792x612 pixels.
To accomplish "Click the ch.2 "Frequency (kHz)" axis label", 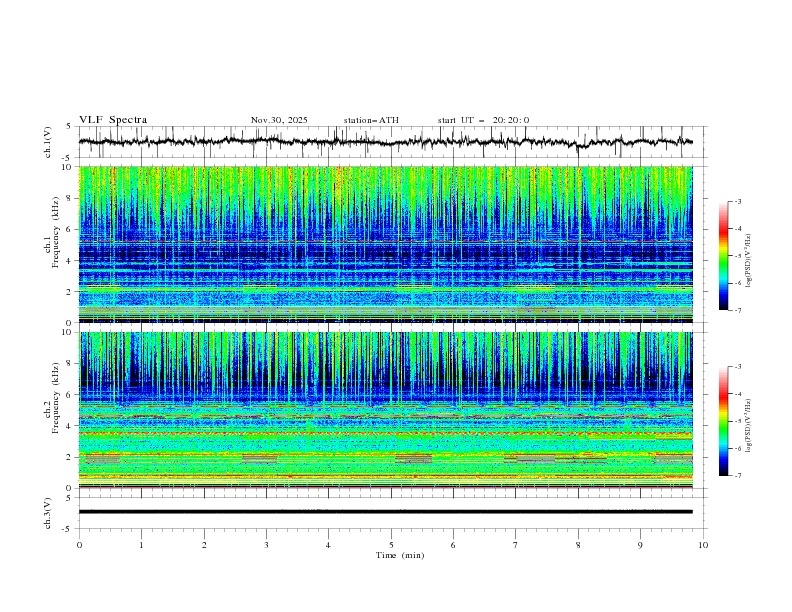I will coord(56,398).
